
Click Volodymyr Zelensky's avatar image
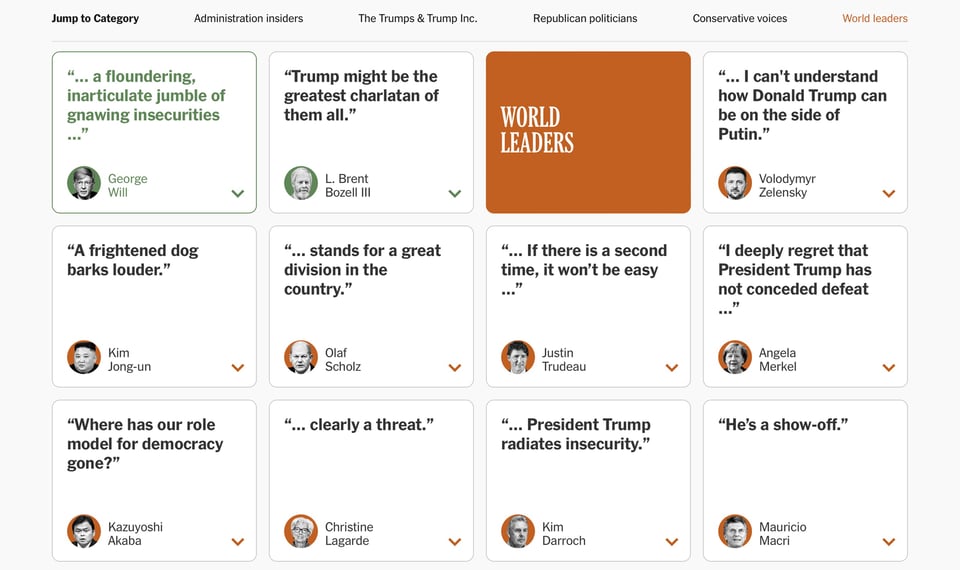735,183
